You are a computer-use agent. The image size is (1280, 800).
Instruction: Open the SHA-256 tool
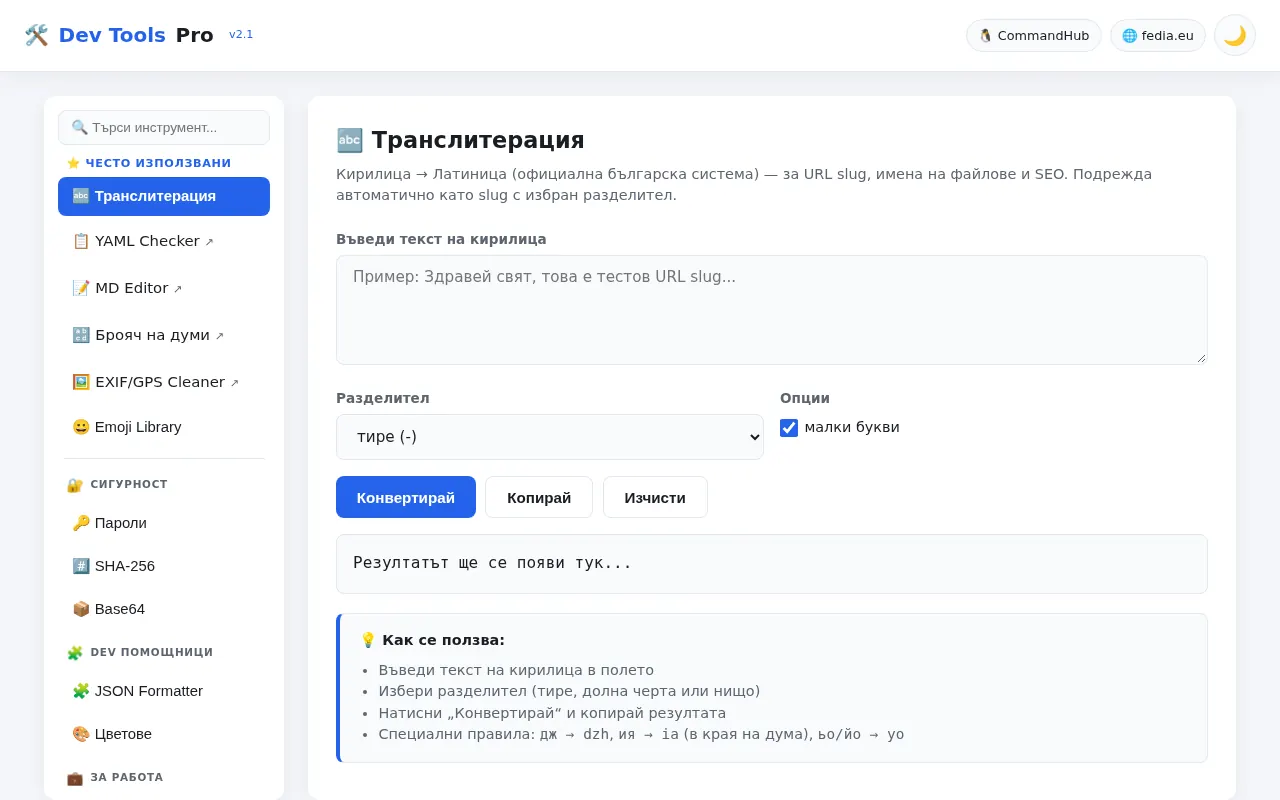tap(164, 566)
